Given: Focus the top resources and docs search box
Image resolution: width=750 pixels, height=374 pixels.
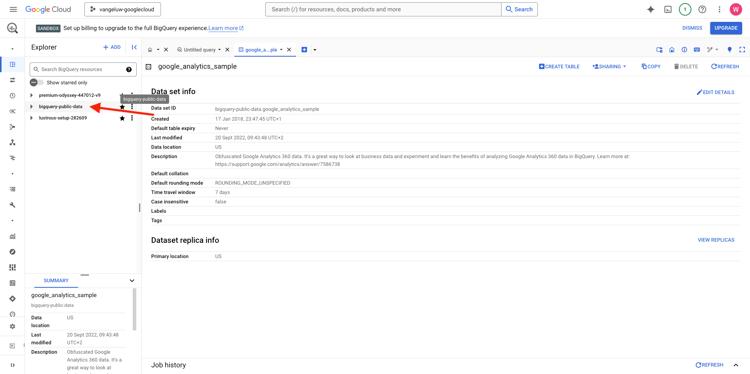Looking at the screenshot, I should click(384, 10).
